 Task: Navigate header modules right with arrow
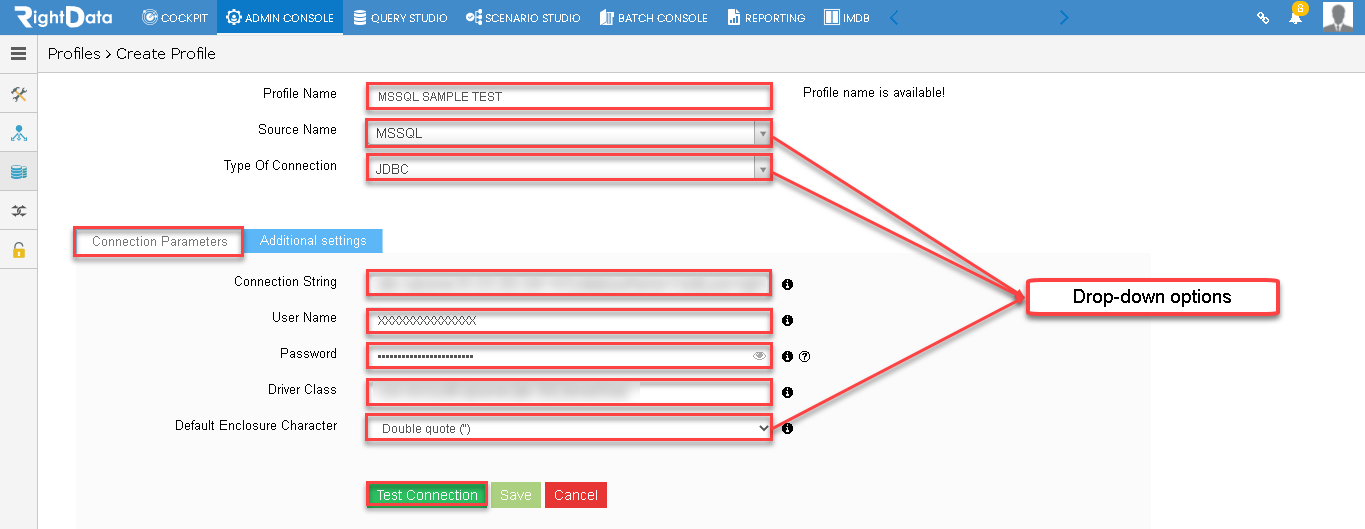pos(1064,17)
